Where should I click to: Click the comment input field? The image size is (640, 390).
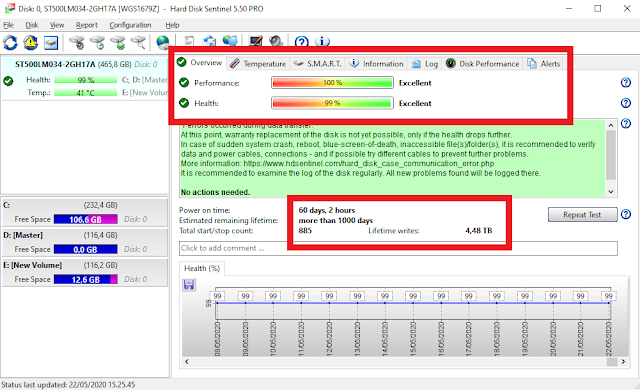coord(398,248)
